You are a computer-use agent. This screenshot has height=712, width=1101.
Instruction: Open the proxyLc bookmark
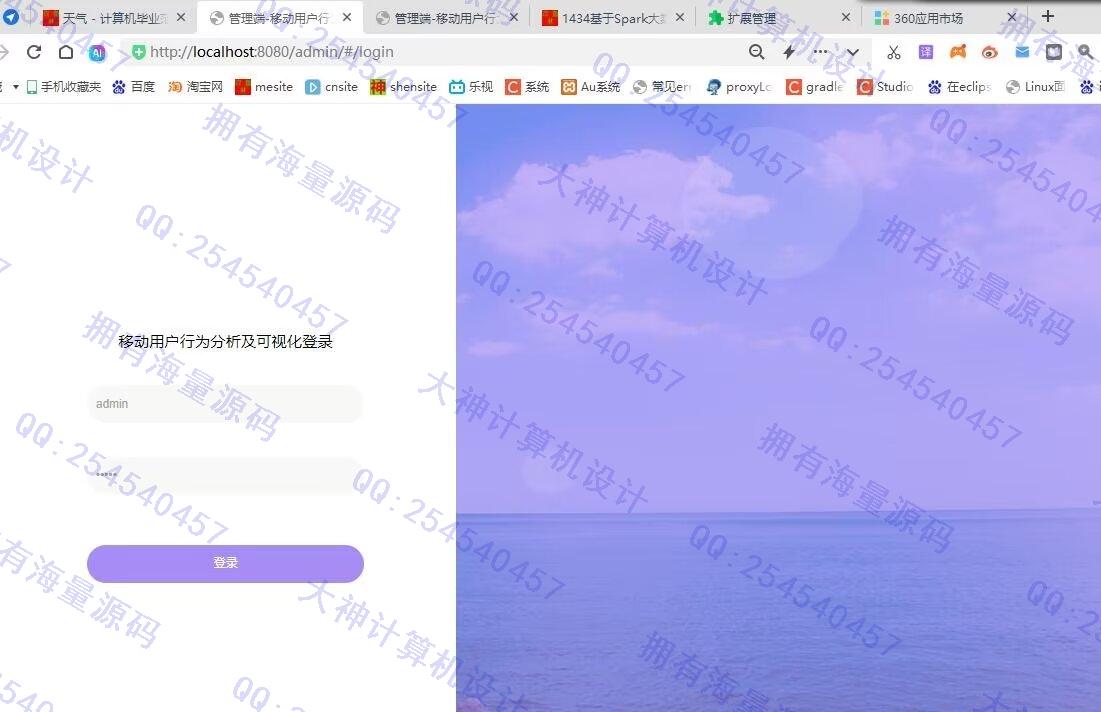(739, 86)
